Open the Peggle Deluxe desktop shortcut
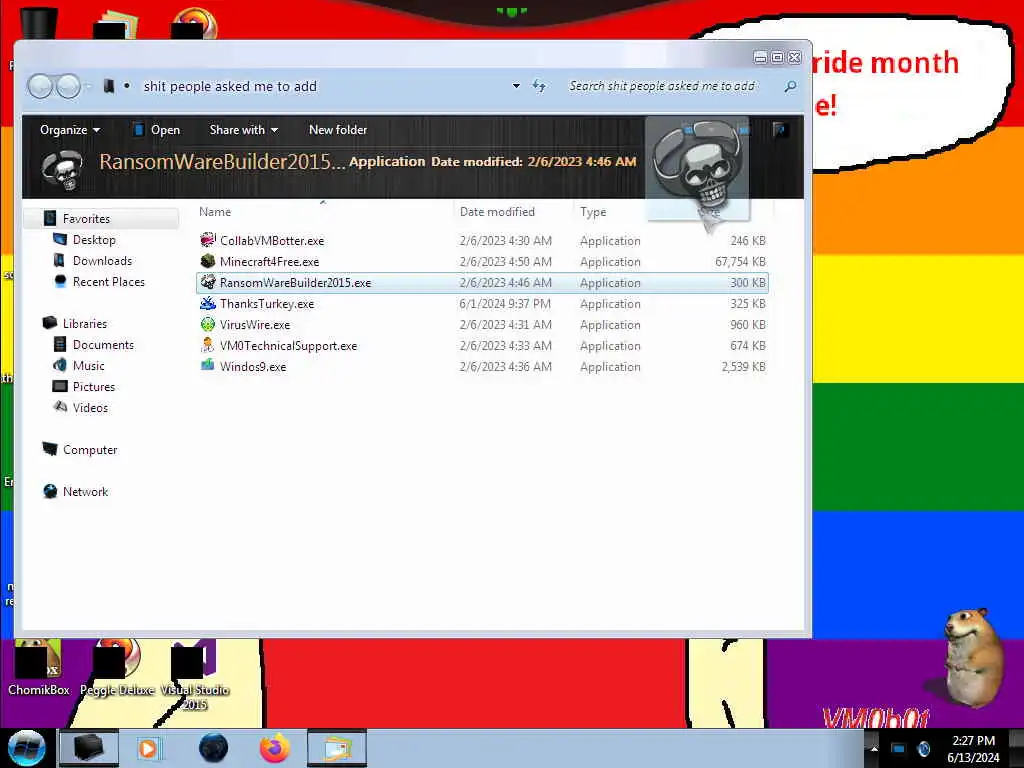The height and width of the screenshot is (768, 1024). [117, 667]
